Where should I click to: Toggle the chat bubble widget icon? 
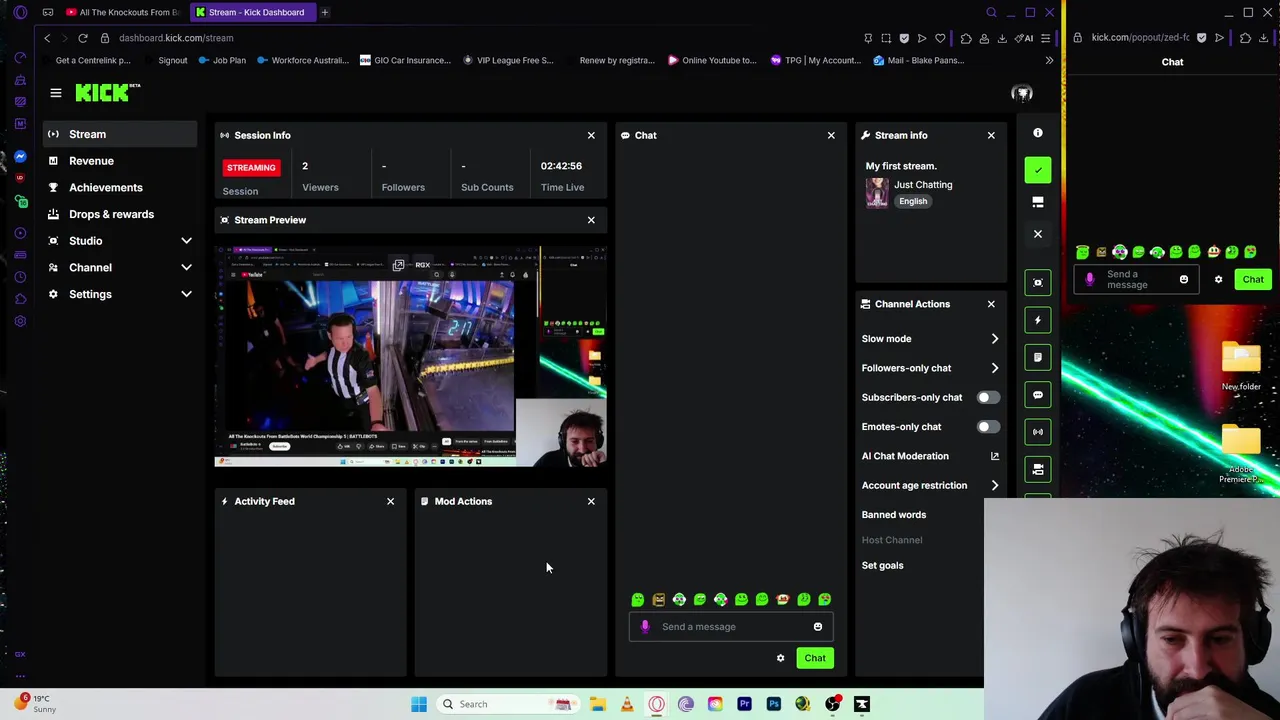pos(1038,395)
